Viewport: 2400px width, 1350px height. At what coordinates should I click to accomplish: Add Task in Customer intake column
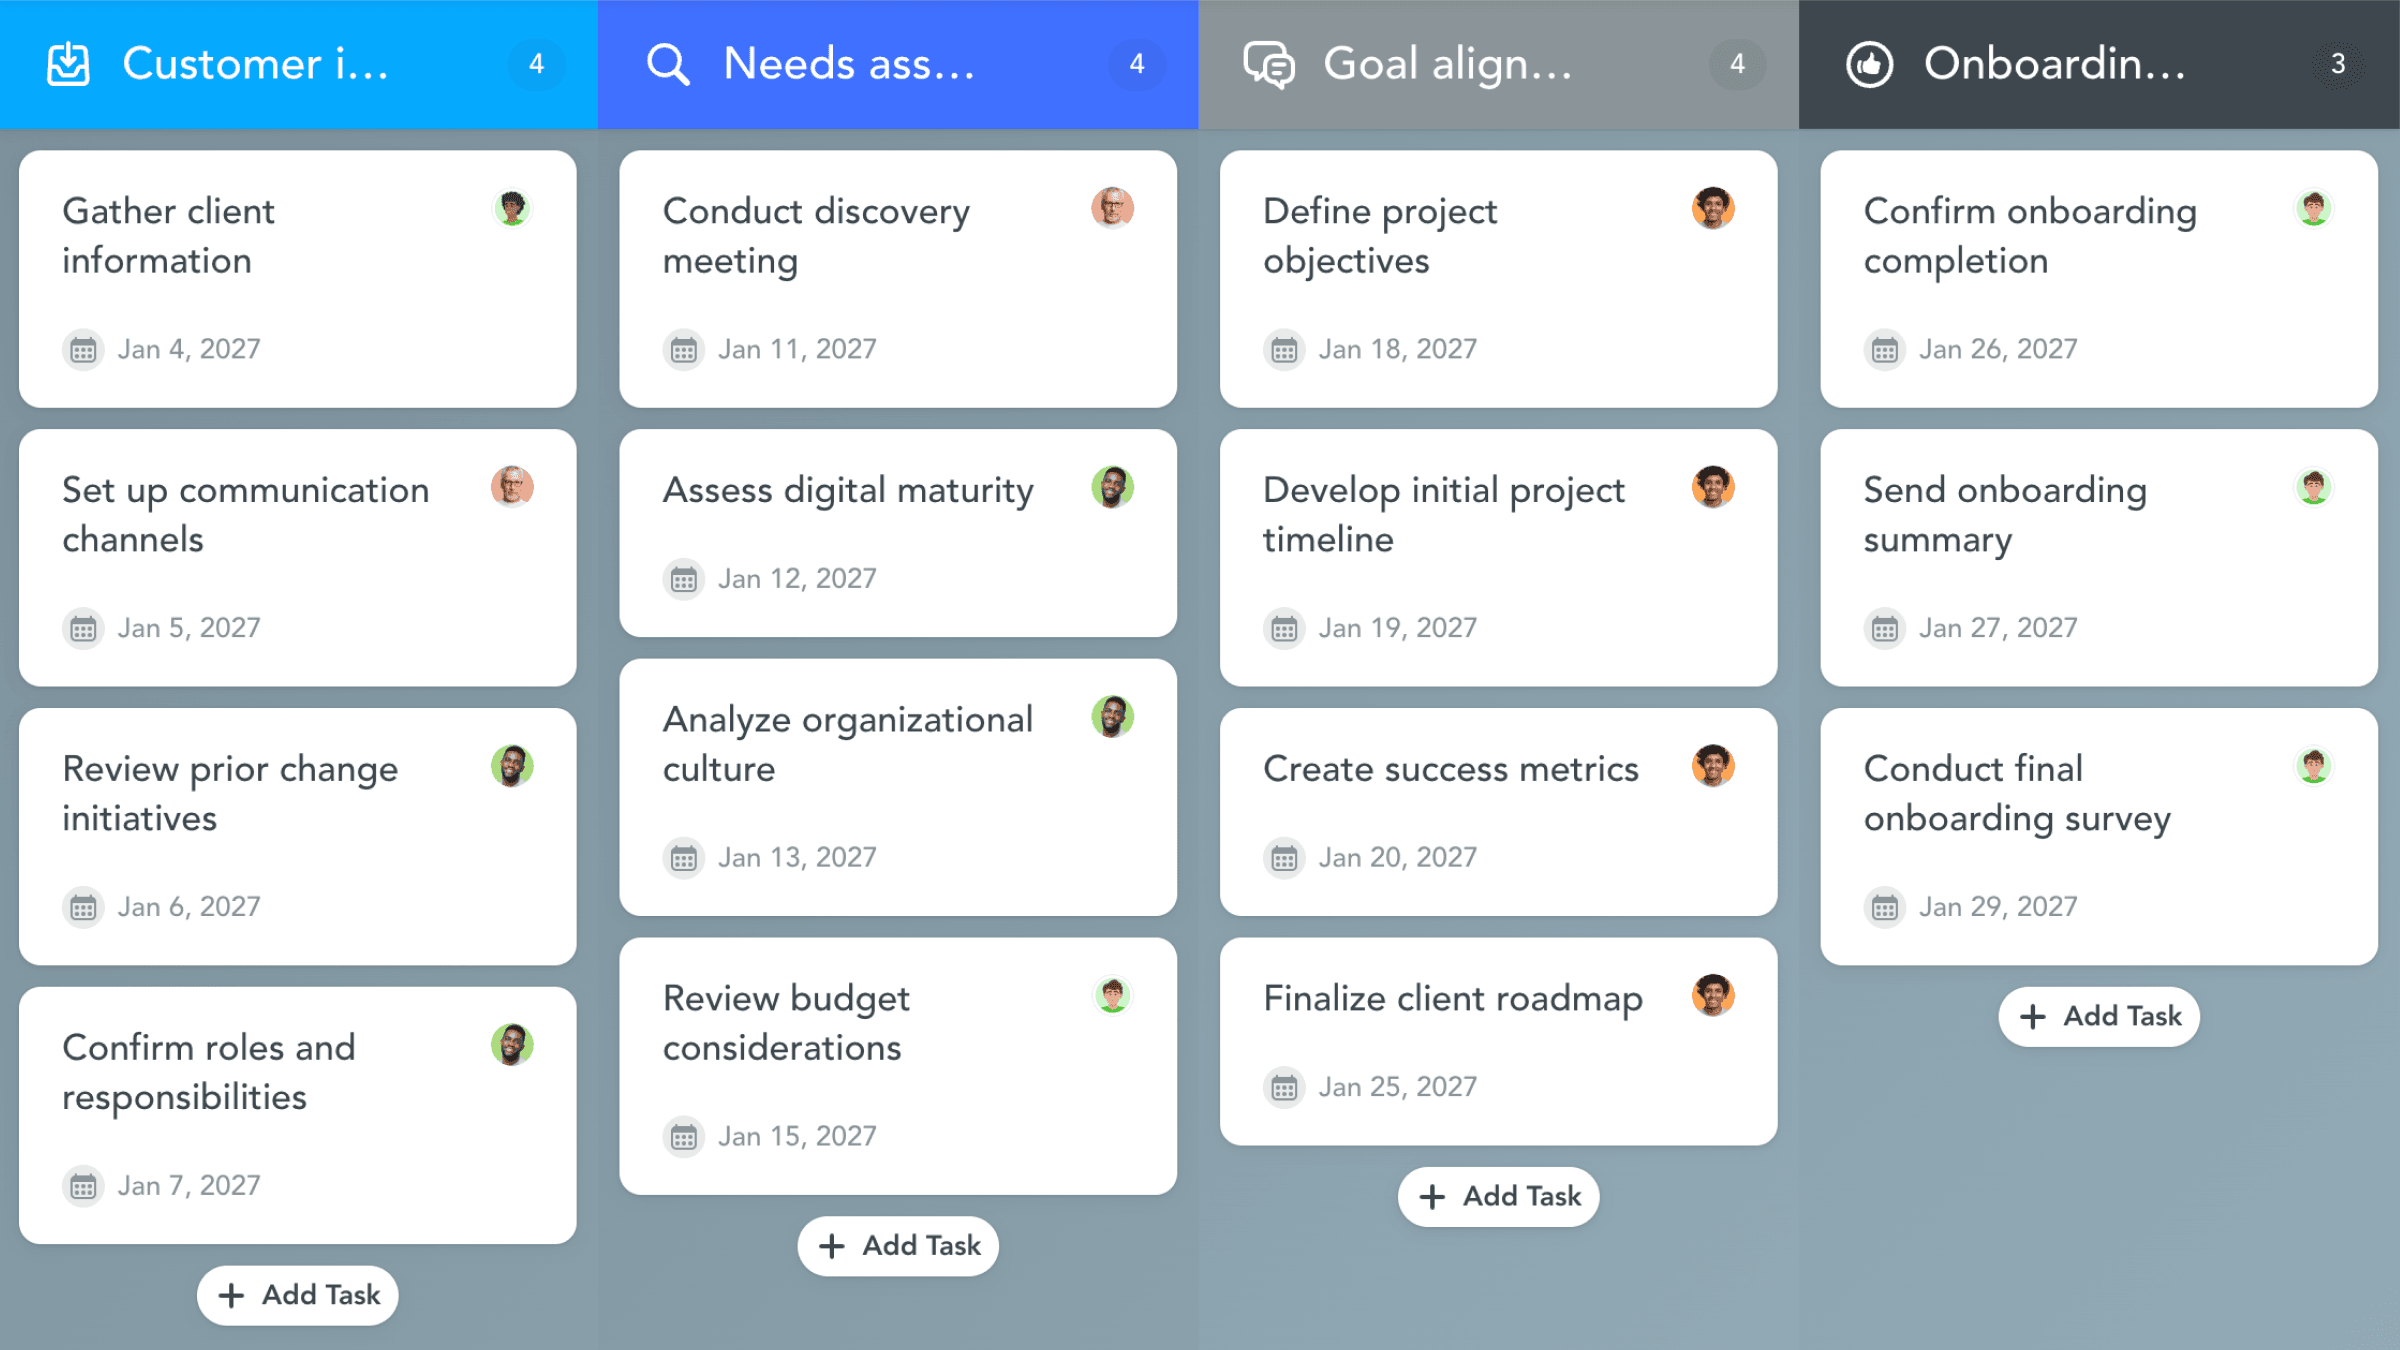click(298, 1295)
